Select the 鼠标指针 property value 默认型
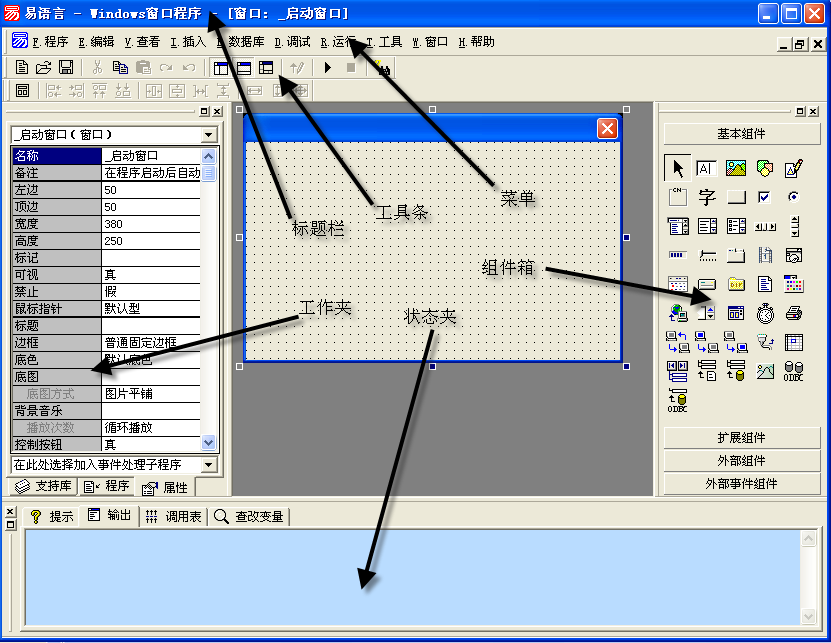 point(151,309)
